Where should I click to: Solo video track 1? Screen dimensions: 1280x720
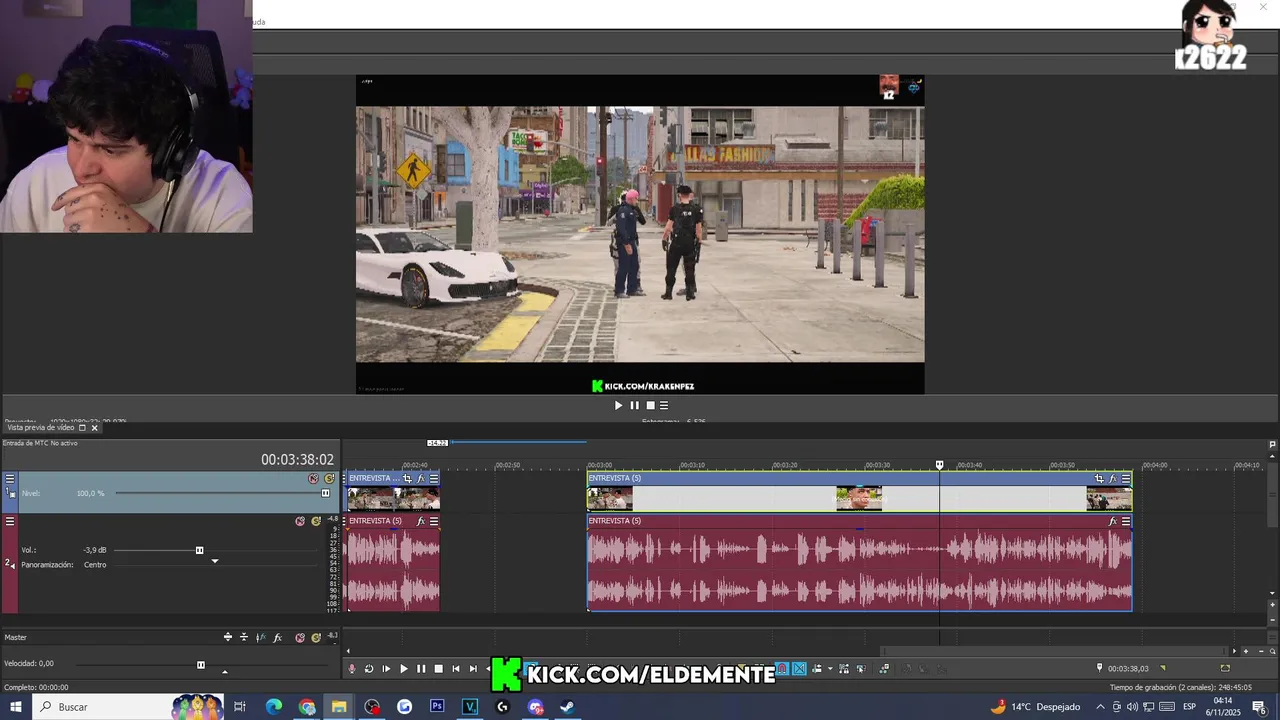pos(329,479)
